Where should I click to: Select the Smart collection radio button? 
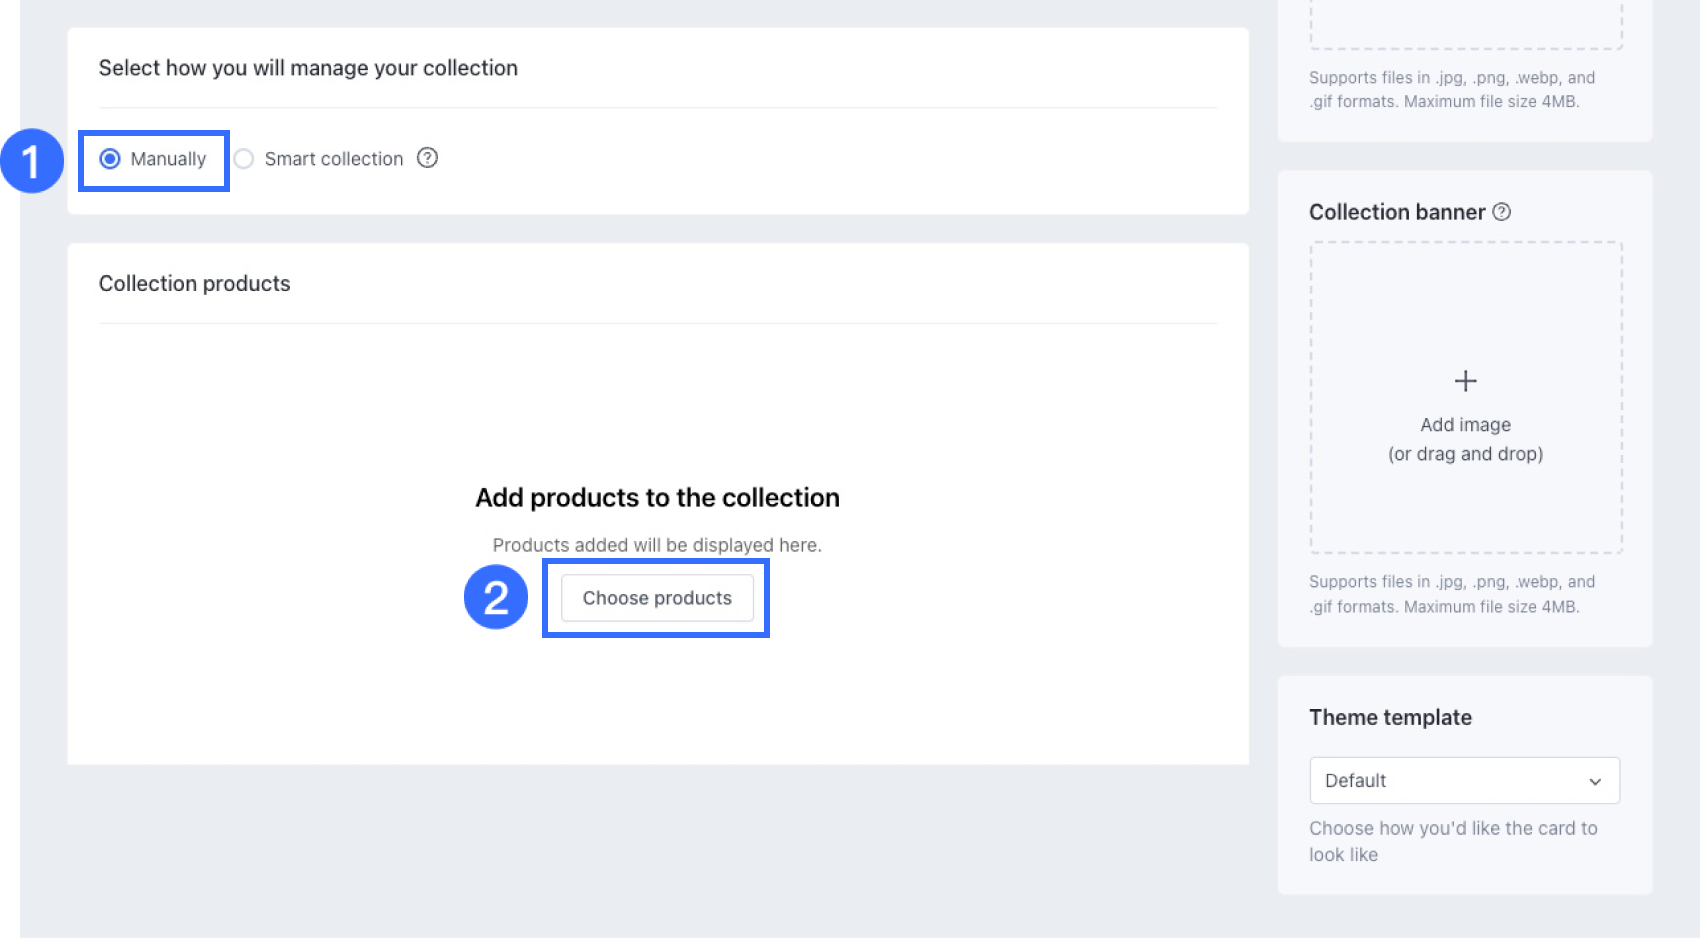pyautogui.click(x=244, y=159)
